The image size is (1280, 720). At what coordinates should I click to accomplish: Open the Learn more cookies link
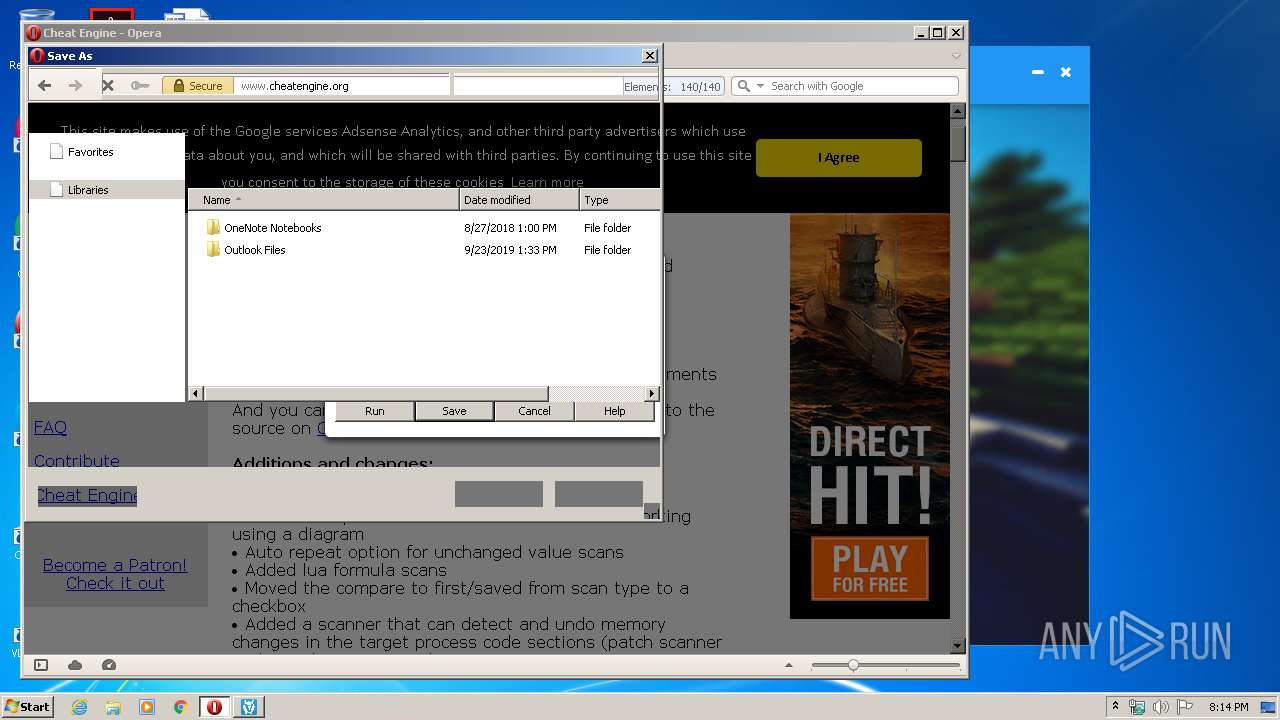coord(547,182)
